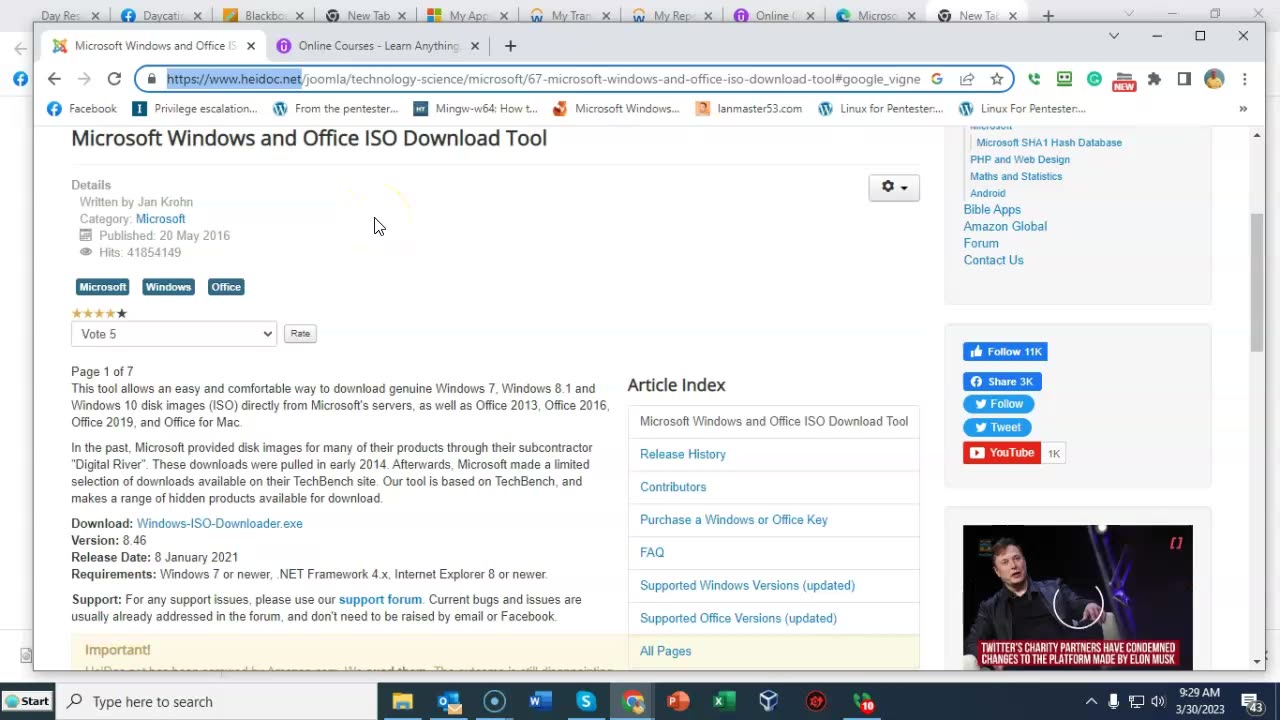Viewport: 1280px width, 720px height.
Task: Open the green phone extension icon
Action: [x=1034, y=79]
